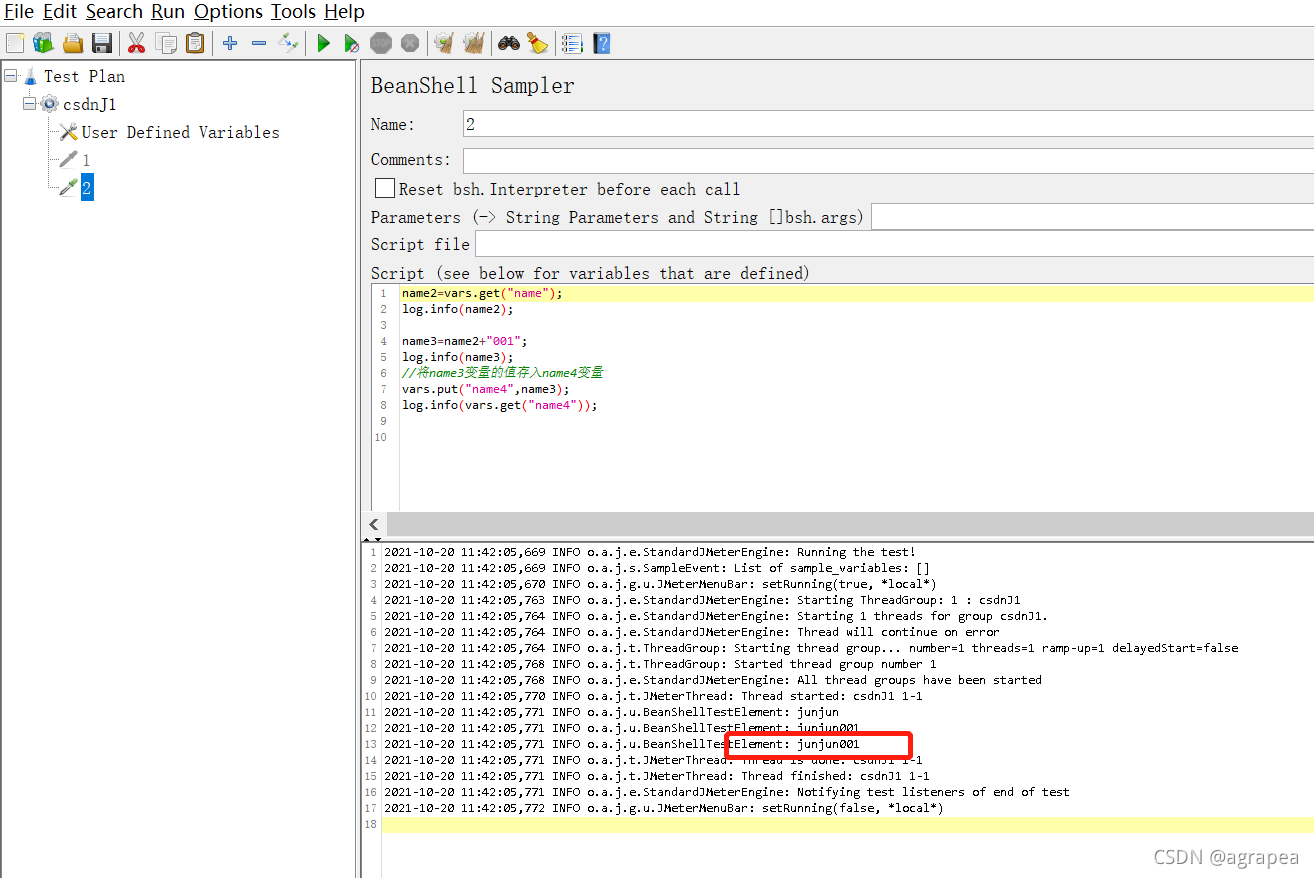Open the Run menu

168,12
